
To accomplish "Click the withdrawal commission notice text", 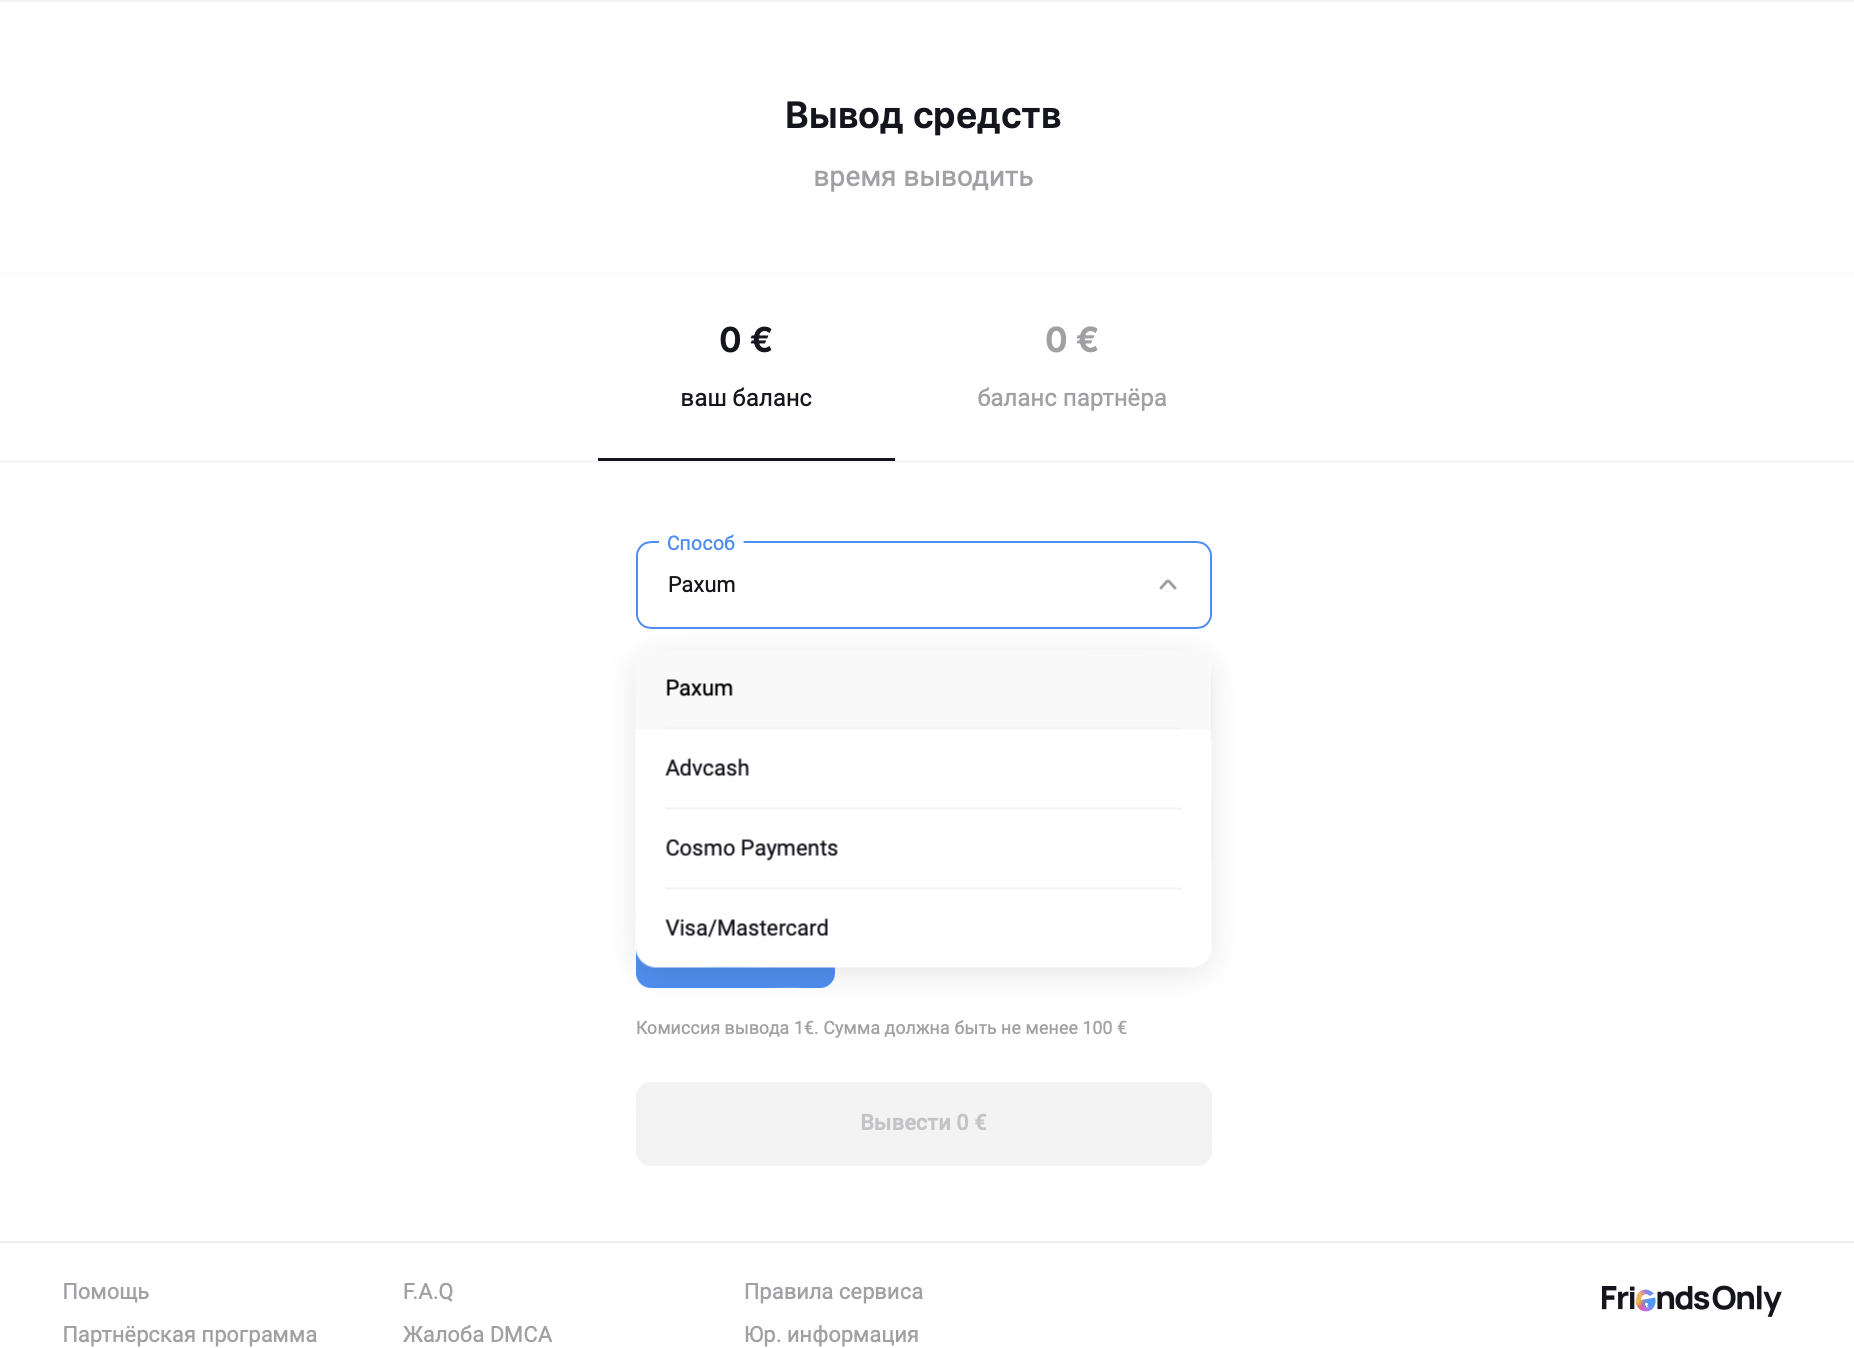I will click(881, 1028).
